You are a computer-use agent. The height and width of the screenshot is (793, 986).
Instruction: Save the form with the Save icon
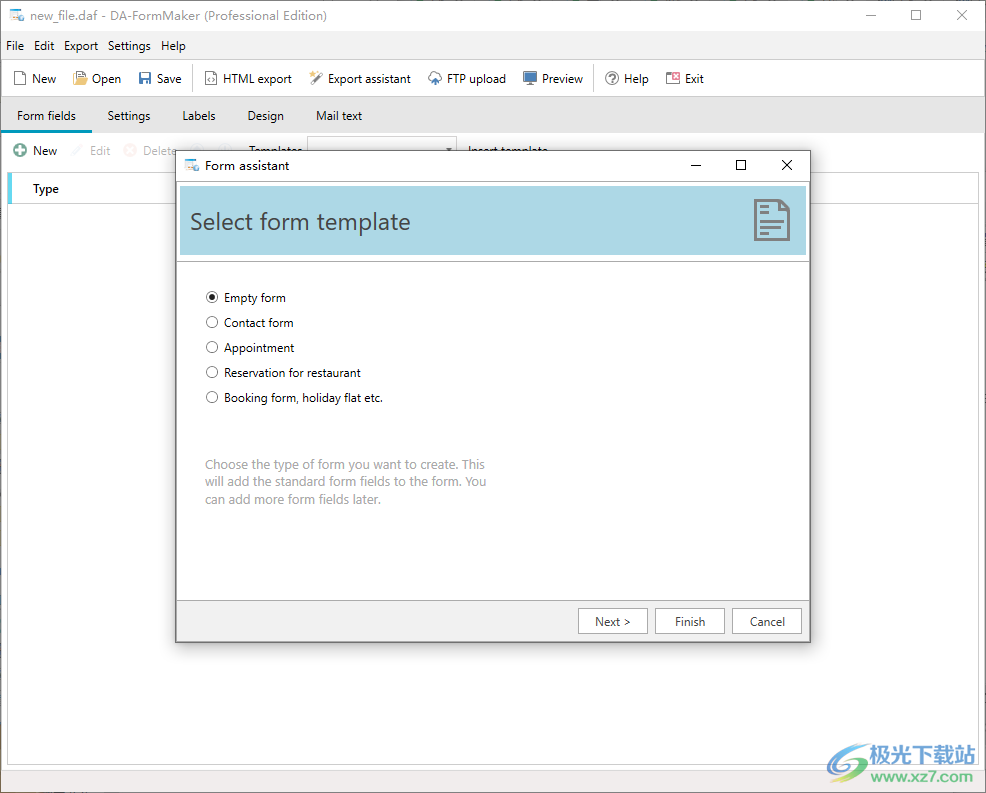pos(145,79)
